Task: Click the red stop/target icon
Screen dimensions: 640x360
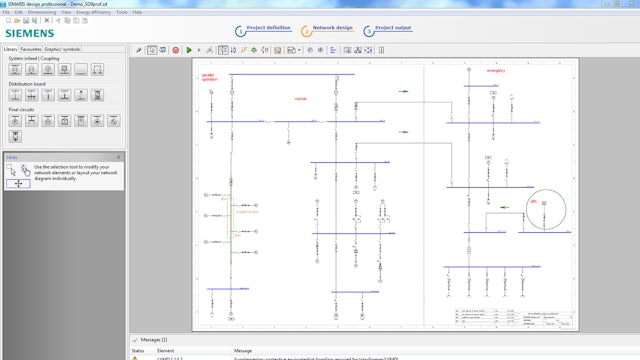Action: click(x=176, y=50)
